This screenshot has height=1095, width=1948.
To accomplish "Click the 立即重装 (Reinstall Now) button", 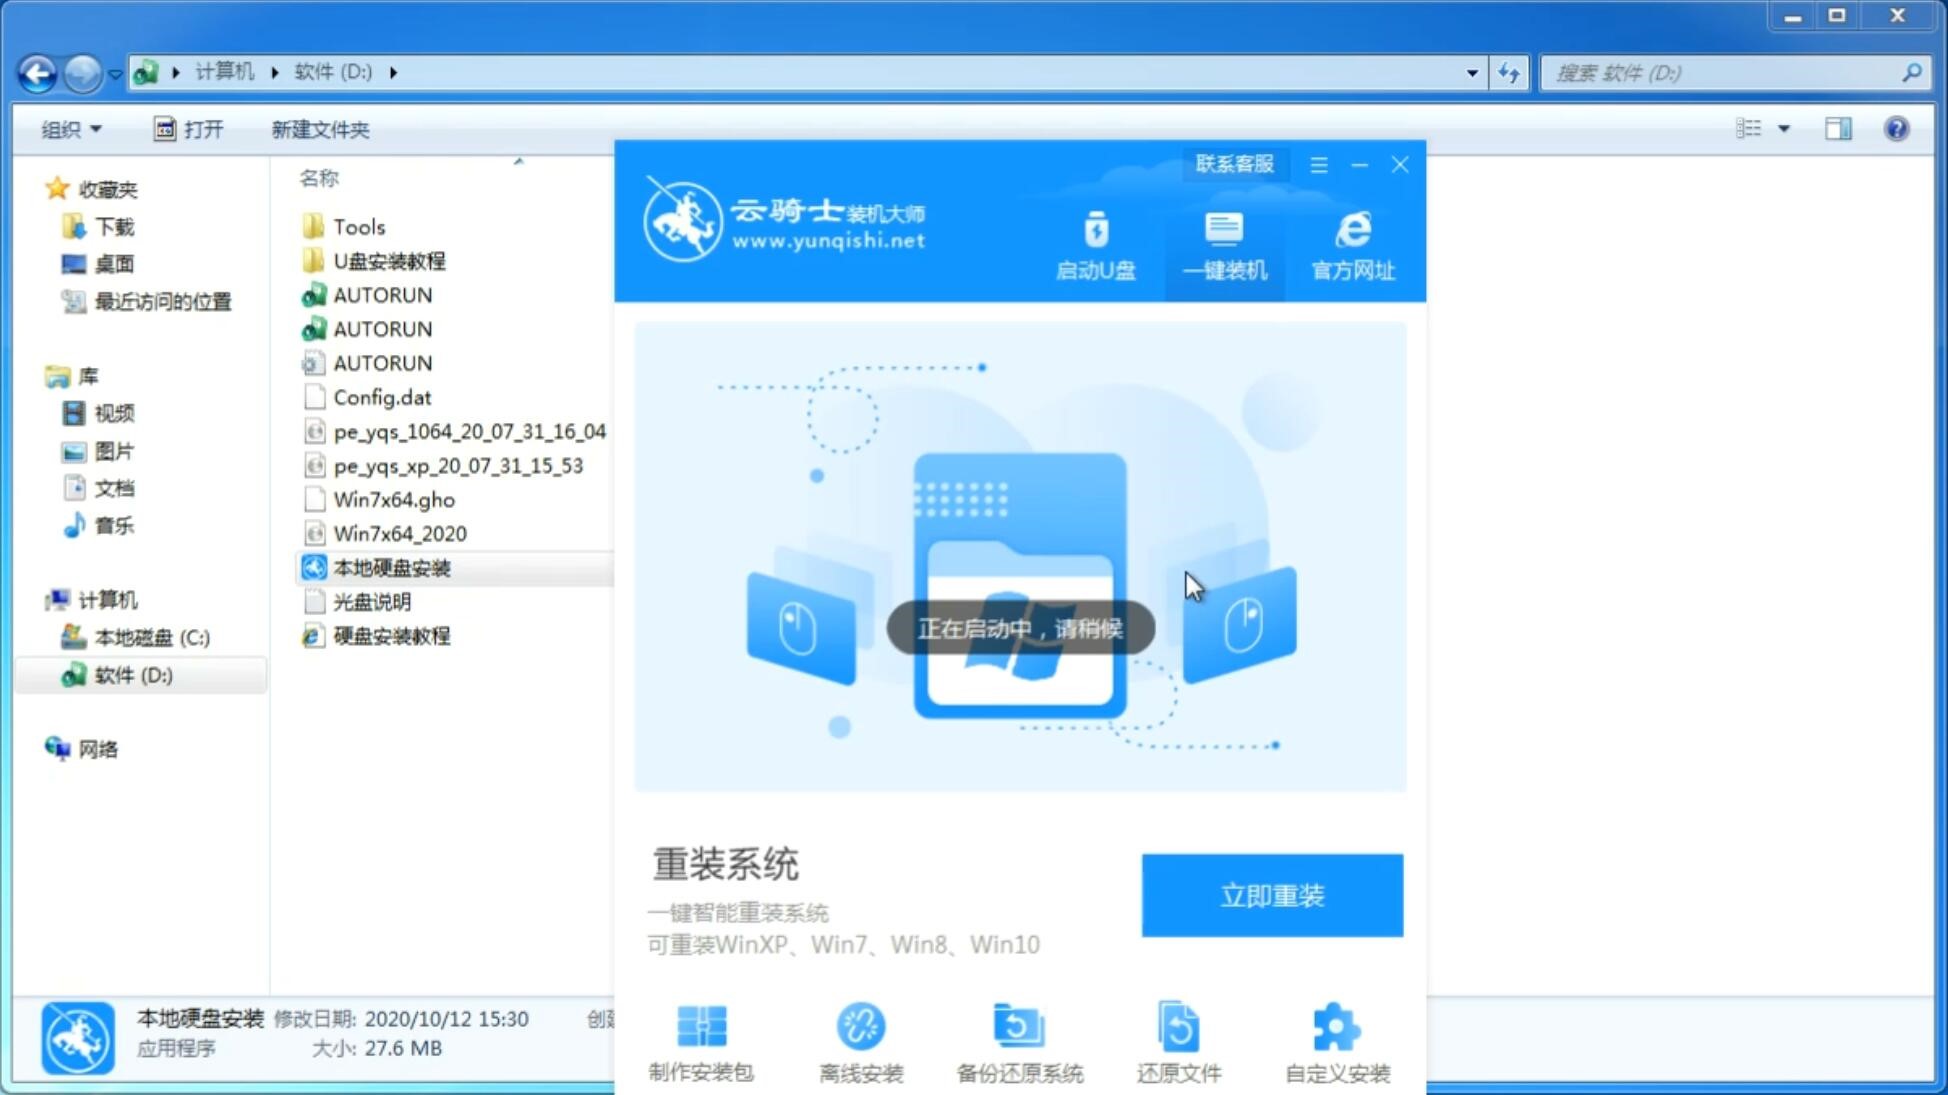I will pos(1272,896).
